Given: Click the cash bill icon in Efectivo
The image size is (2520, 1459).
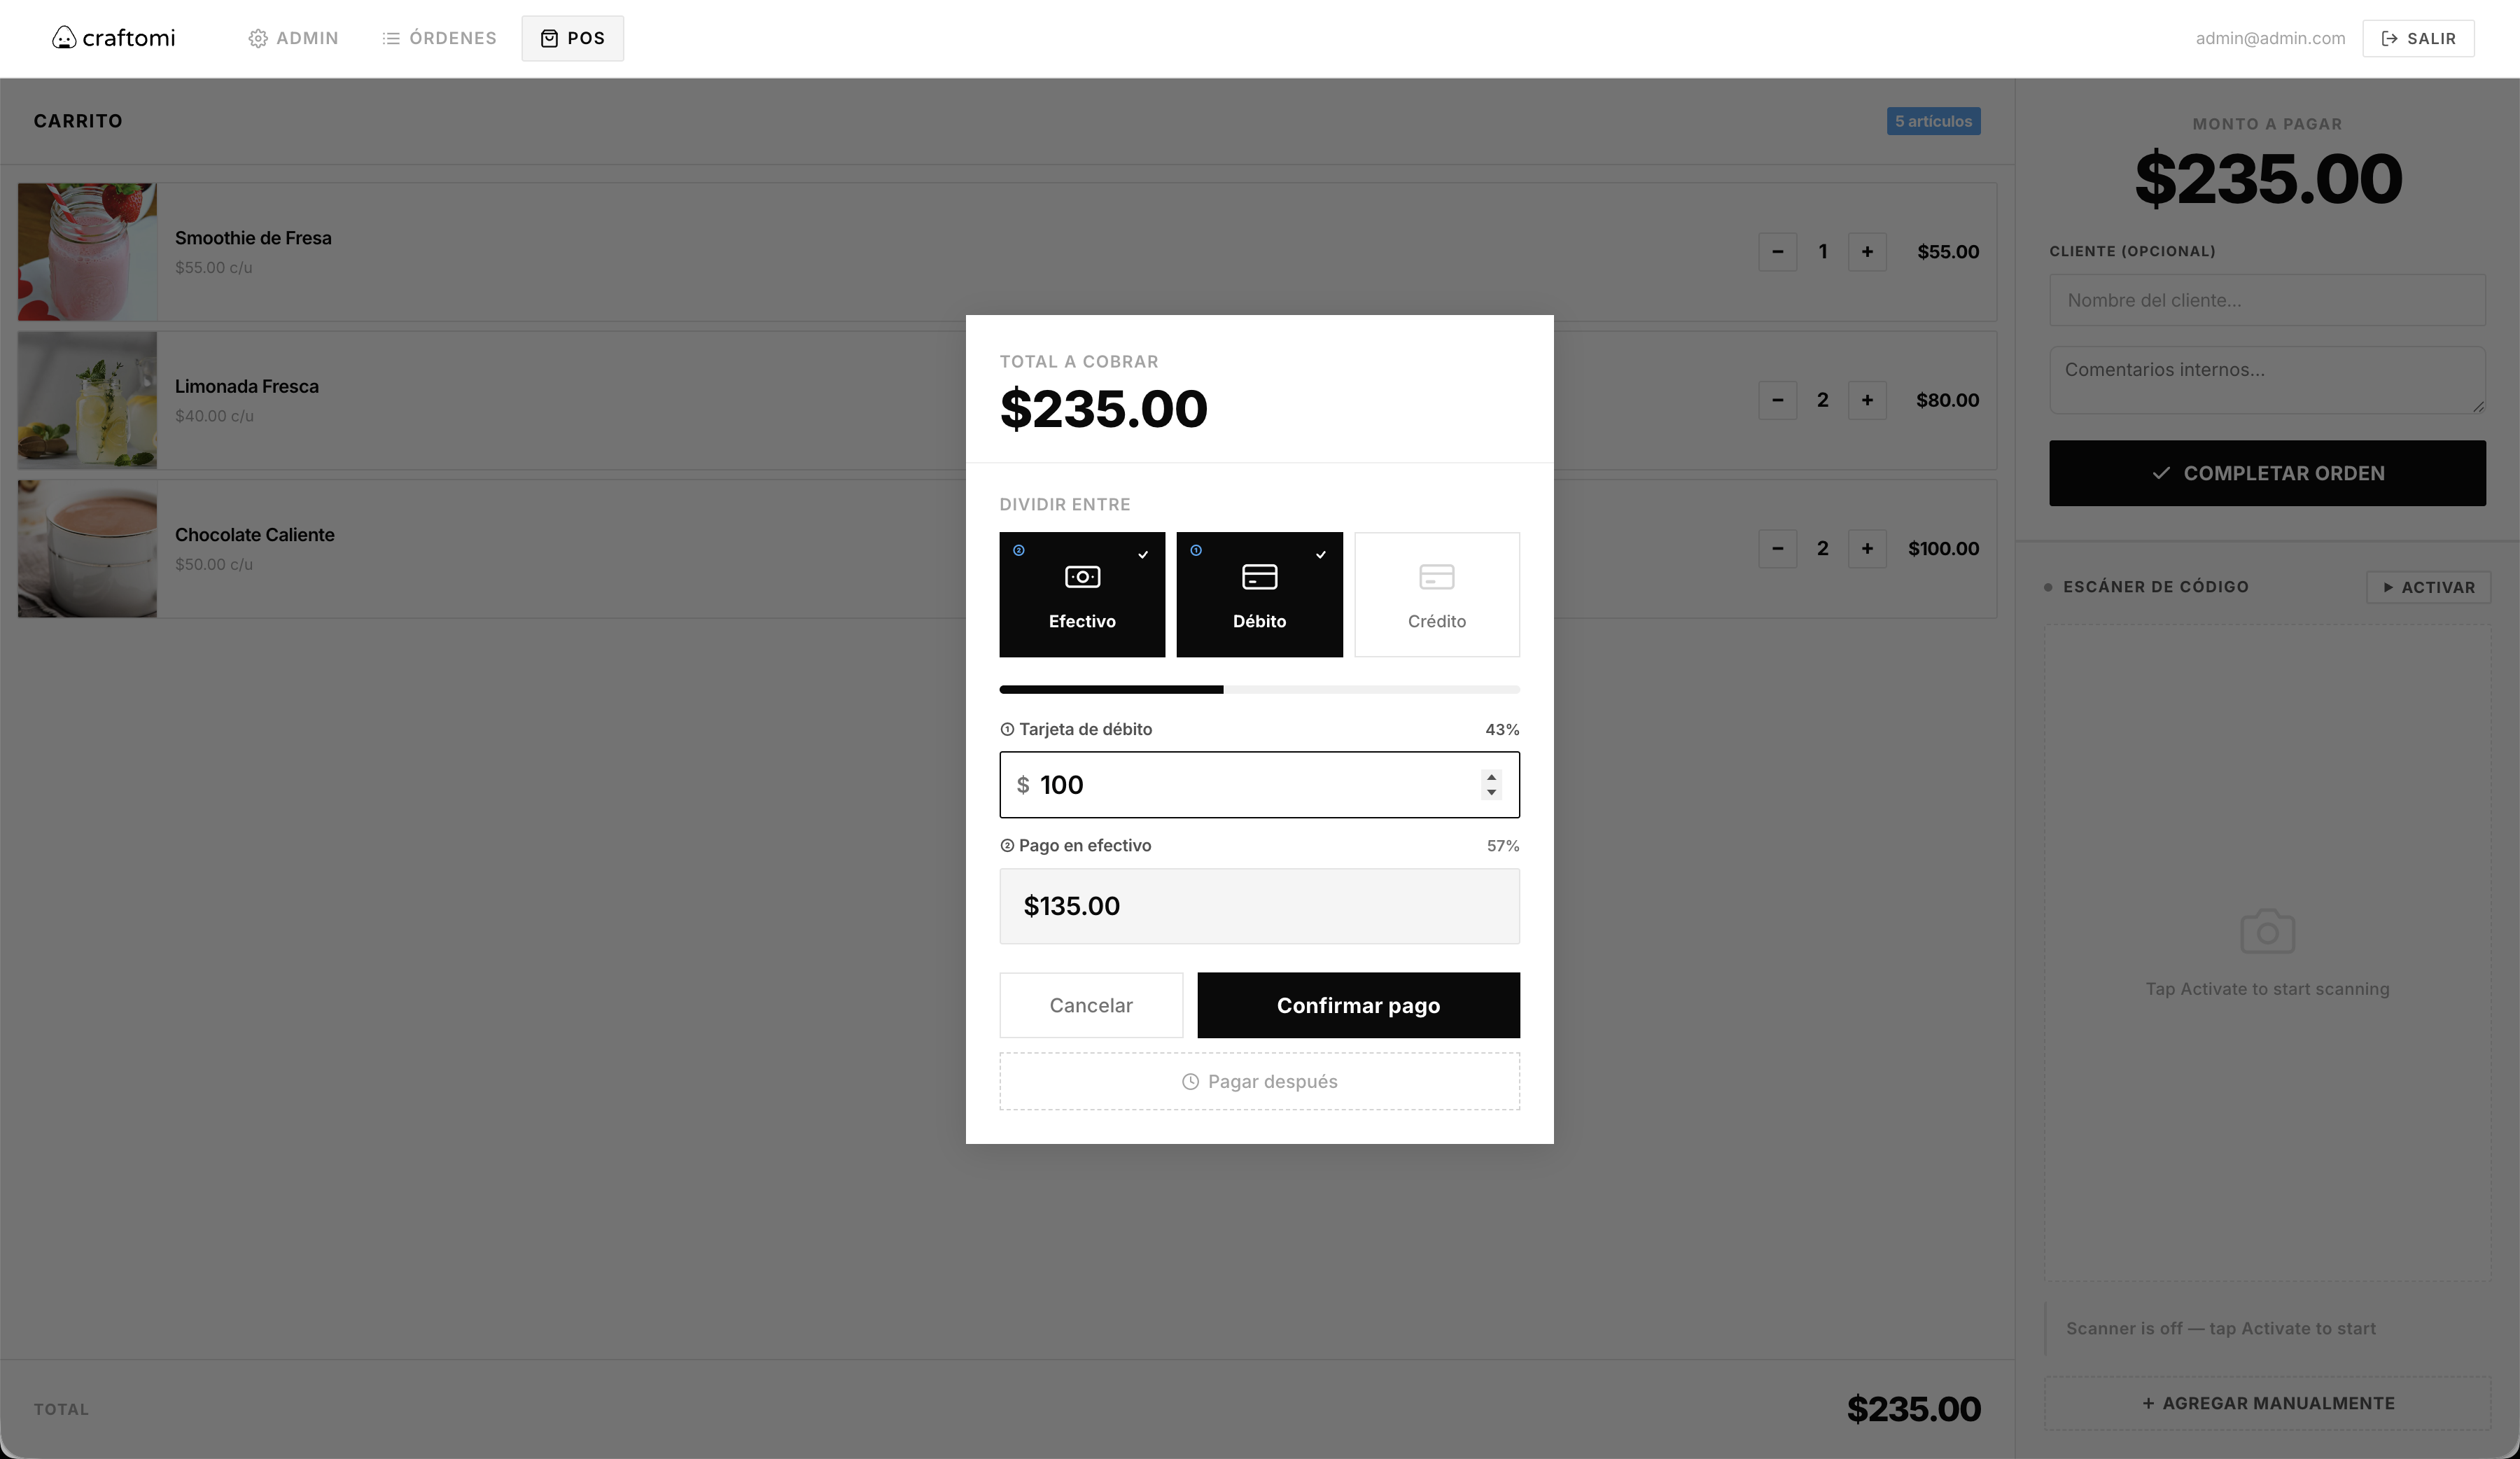Looking at the screenshot, I should coord(1082,577).
